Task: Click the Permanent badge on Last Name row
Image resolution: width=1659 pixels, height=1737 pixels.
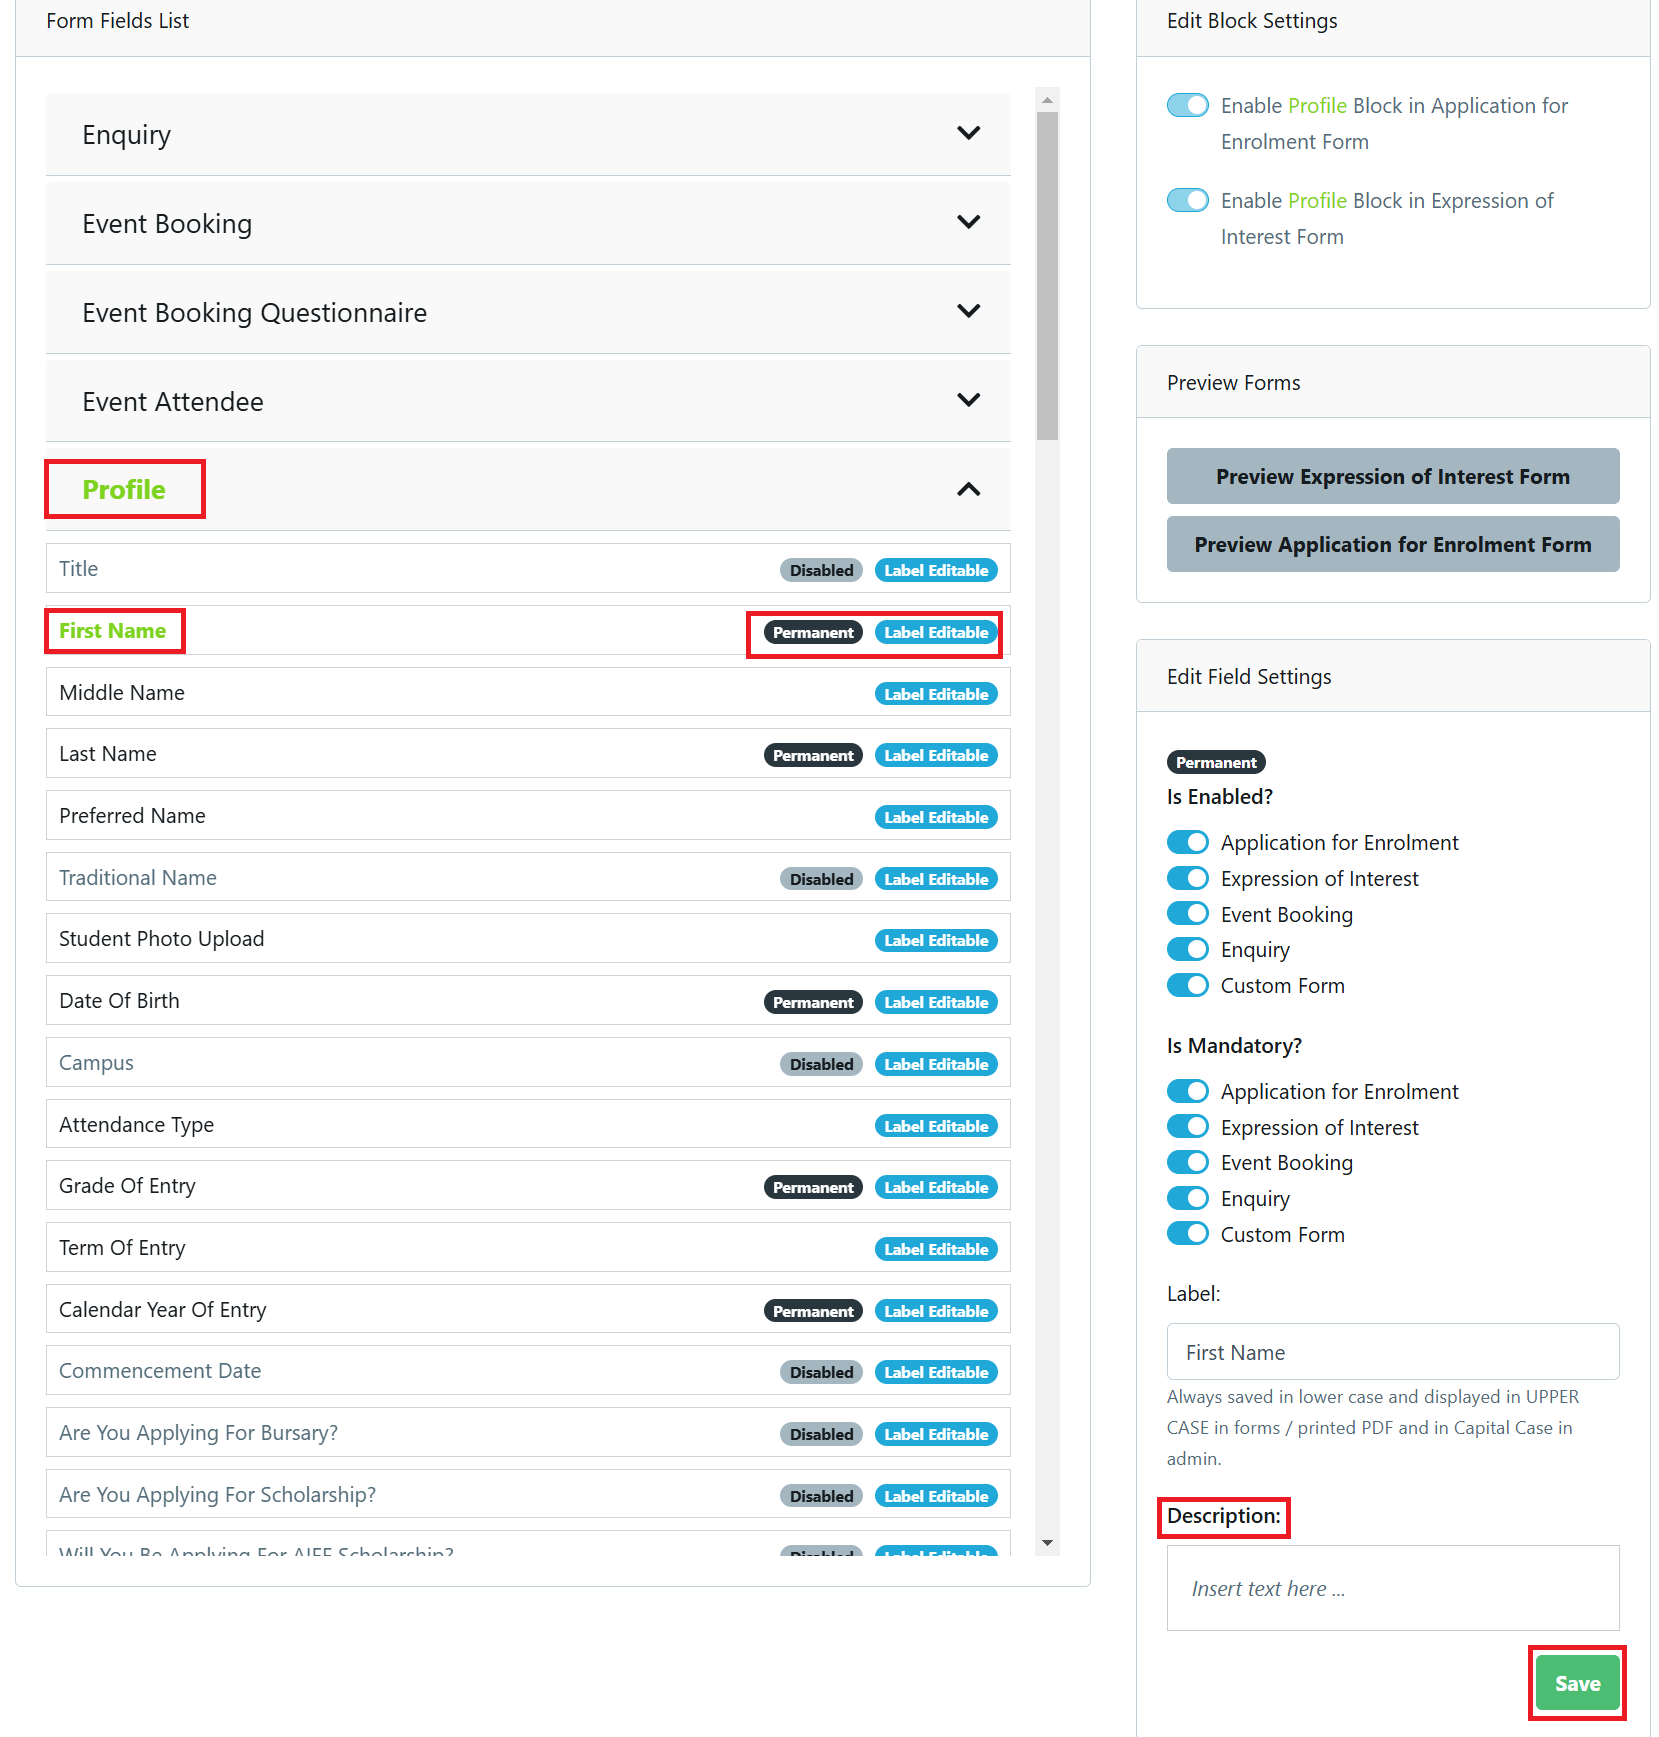Action: (x=812, y=755)
